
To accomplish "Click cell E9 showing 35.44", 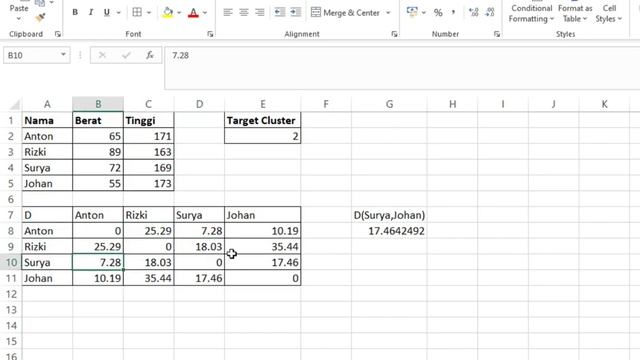I will coord(262,247).
